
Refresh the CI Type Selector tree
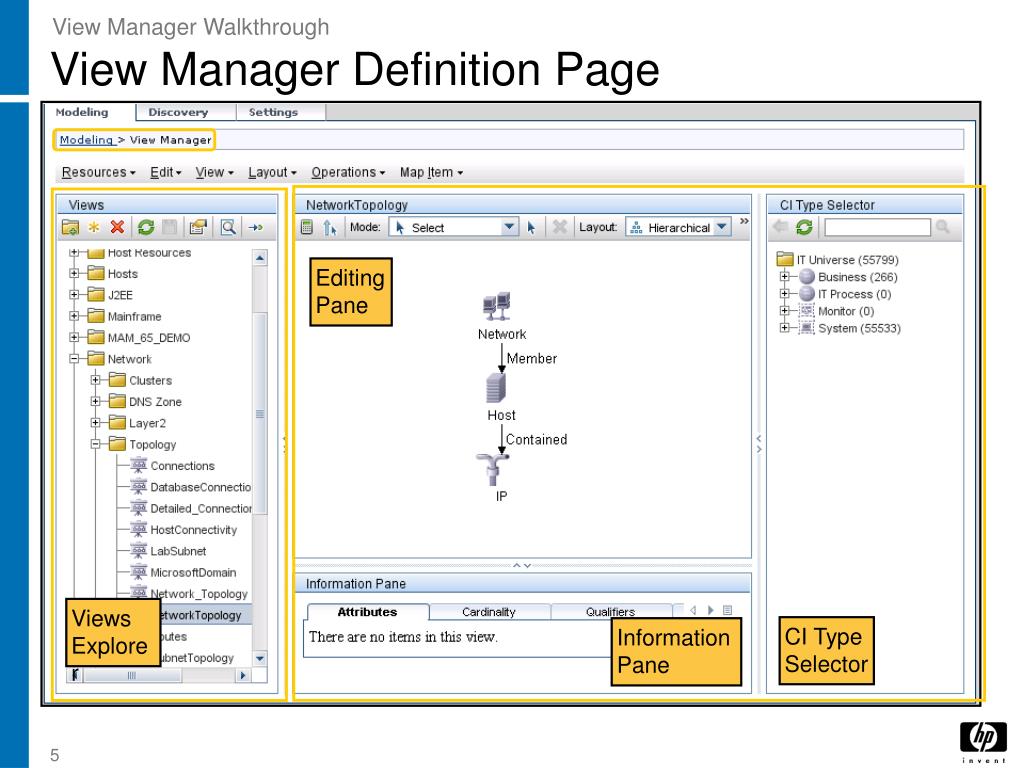coord(805,227)
